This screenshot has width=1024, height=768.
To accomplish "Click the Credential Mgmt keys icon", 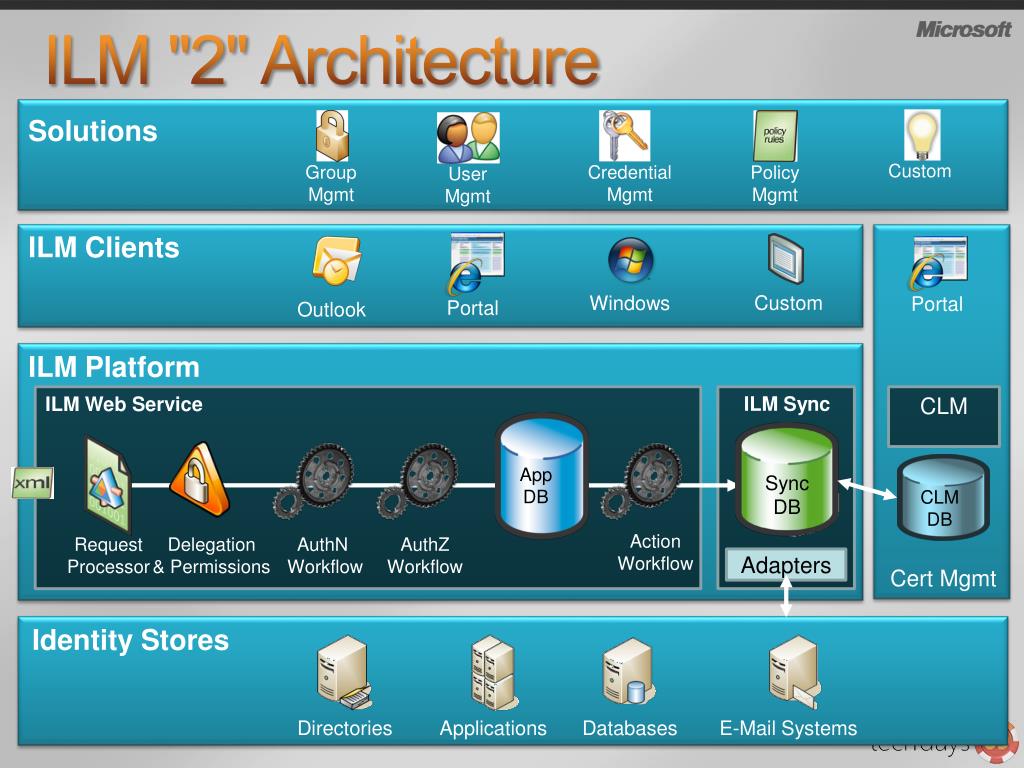I will pyautogui.click(x=624, y=135).
